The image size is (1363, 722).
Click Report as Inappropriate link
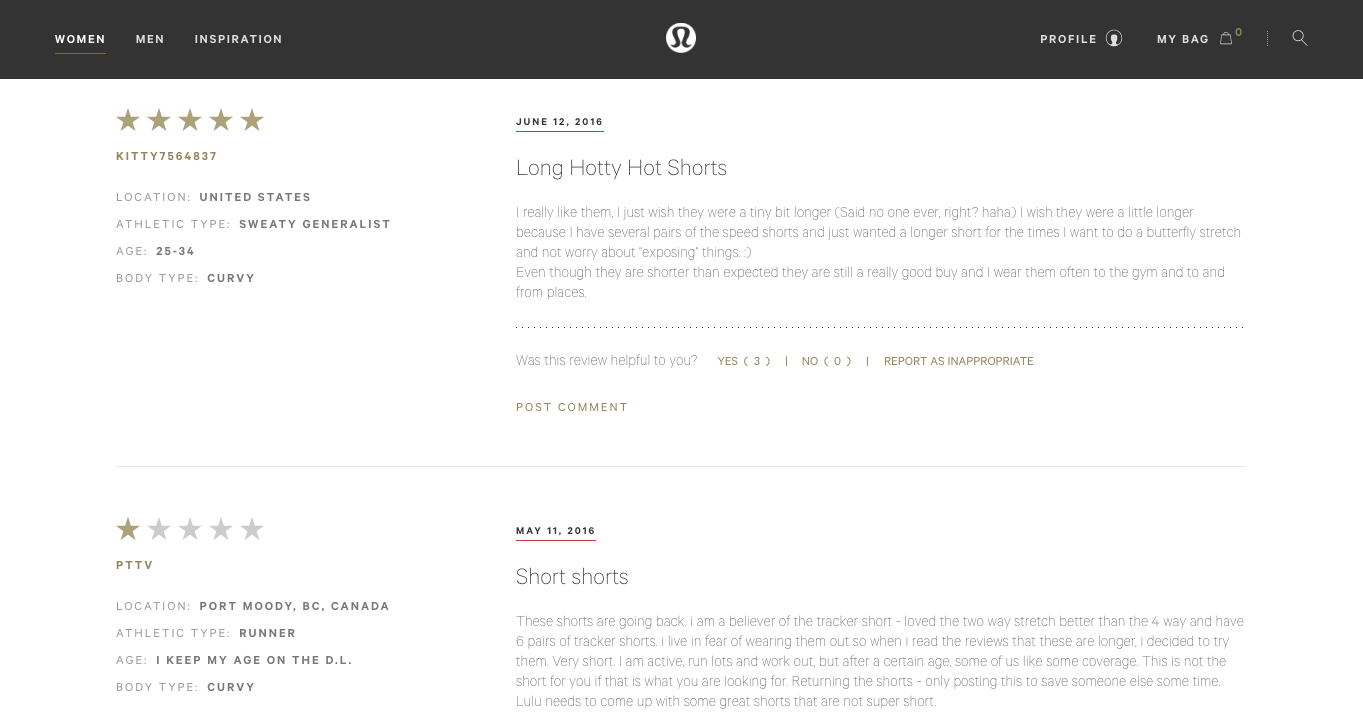(x=959, y=361)
